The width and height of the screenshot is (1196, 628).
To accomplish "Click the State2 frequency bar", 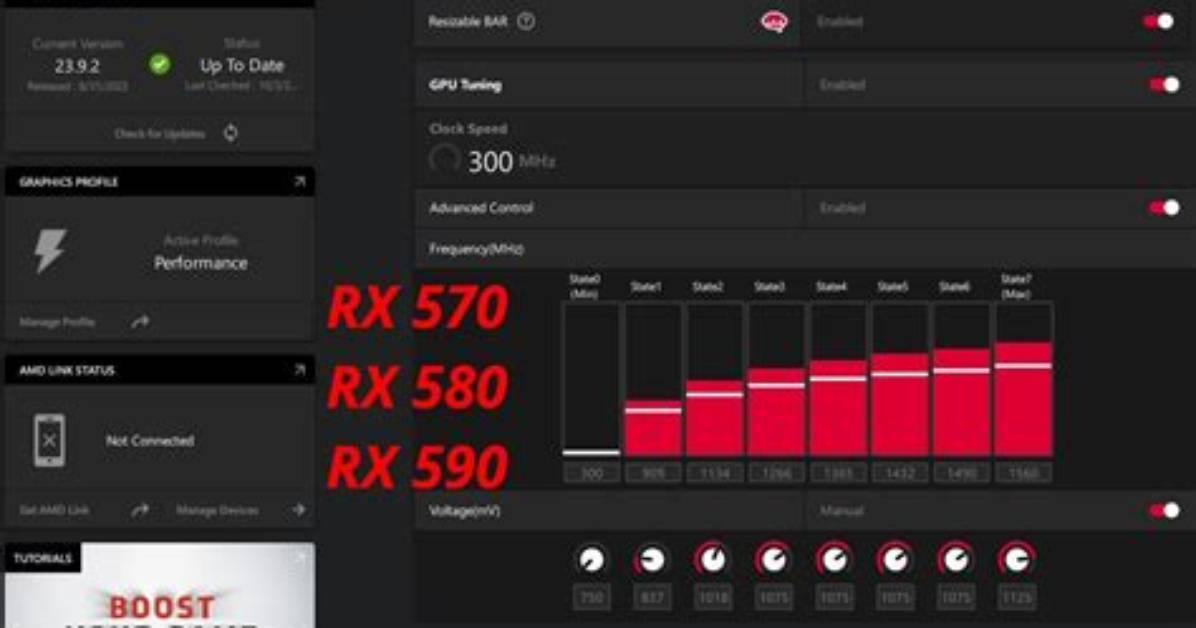I will click(x=715, y=379).
